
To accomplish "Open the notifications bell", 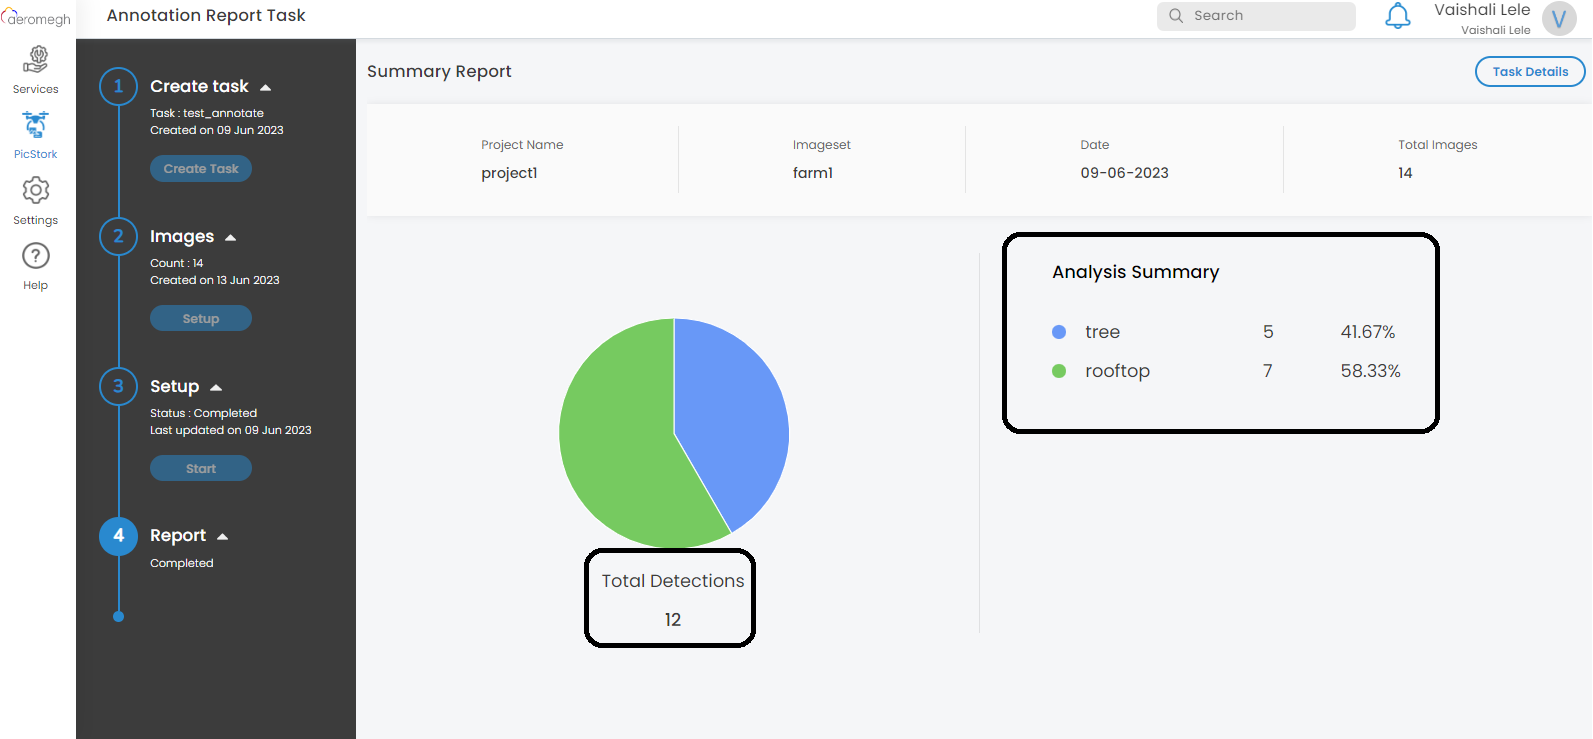I will click(x=1397, y=16).
